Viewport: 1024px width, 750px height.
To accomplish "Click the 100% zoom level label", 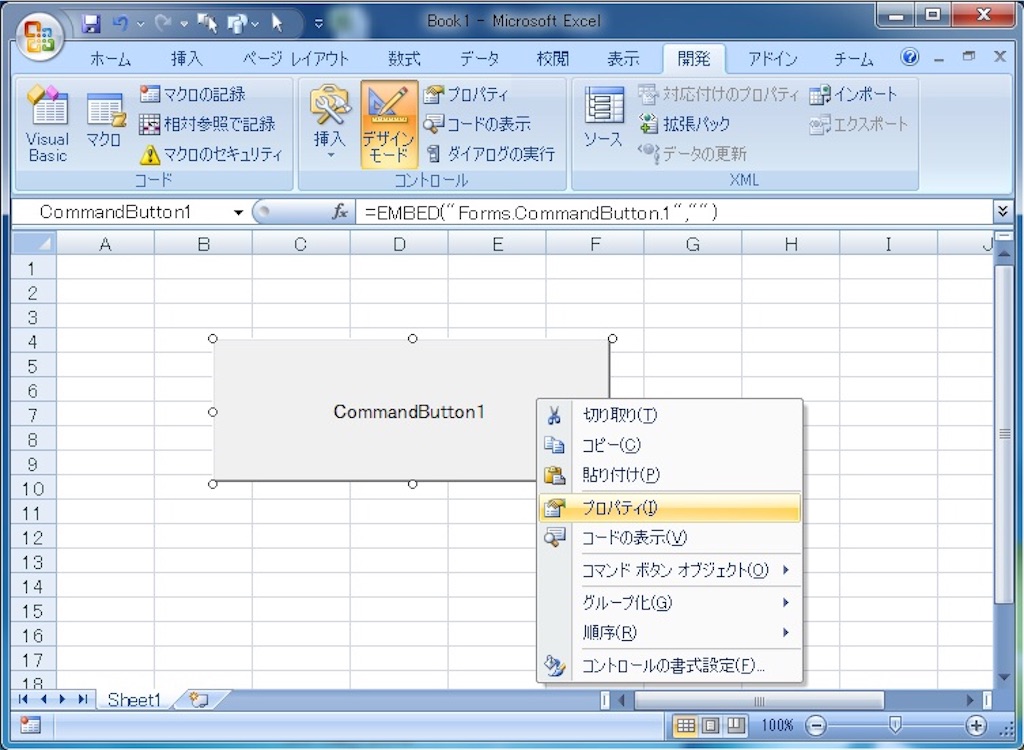I will click(x=777, y=726).
